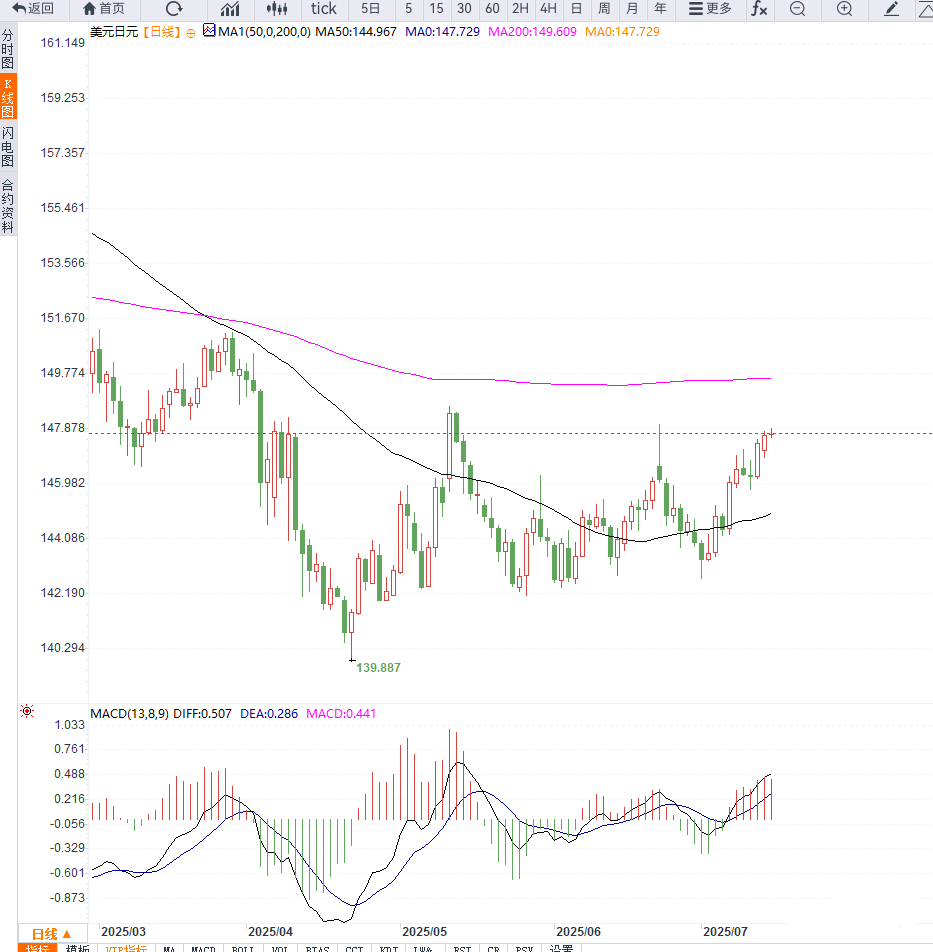This screenshot has width=933, height=952.
Task: Zoom in with the plus magnifier
Action: pyautogui.click(x=844, y=8)
